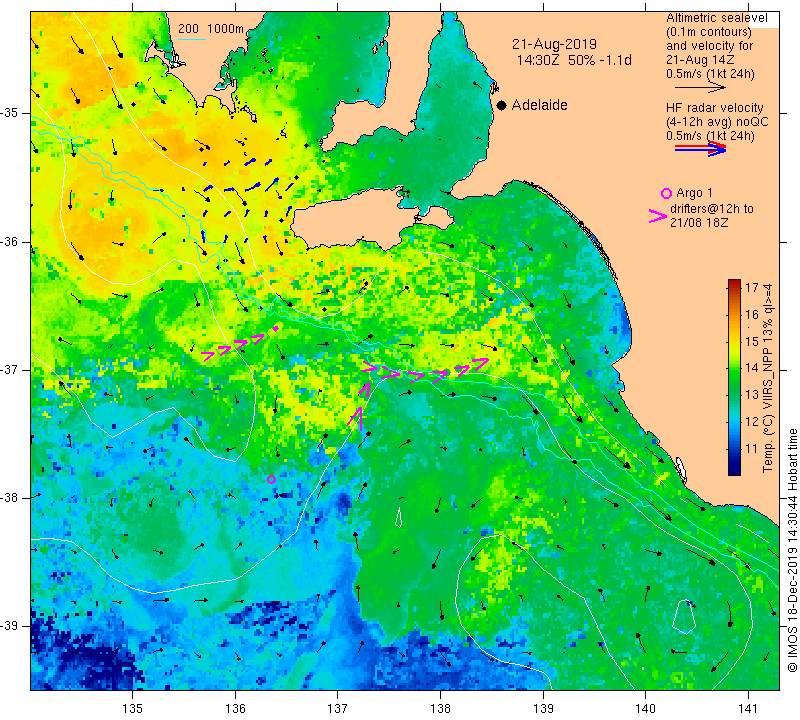Click the 17 value on temperature scale
This screenshot has width=800, height=720.
coord(752,287)
